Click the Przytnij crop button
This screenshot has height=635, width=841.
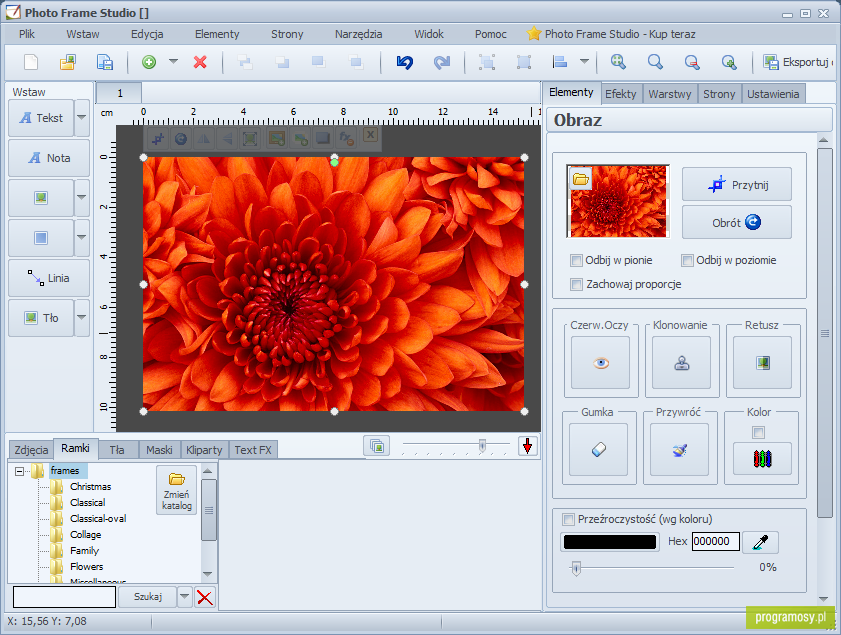coord(737,184)
